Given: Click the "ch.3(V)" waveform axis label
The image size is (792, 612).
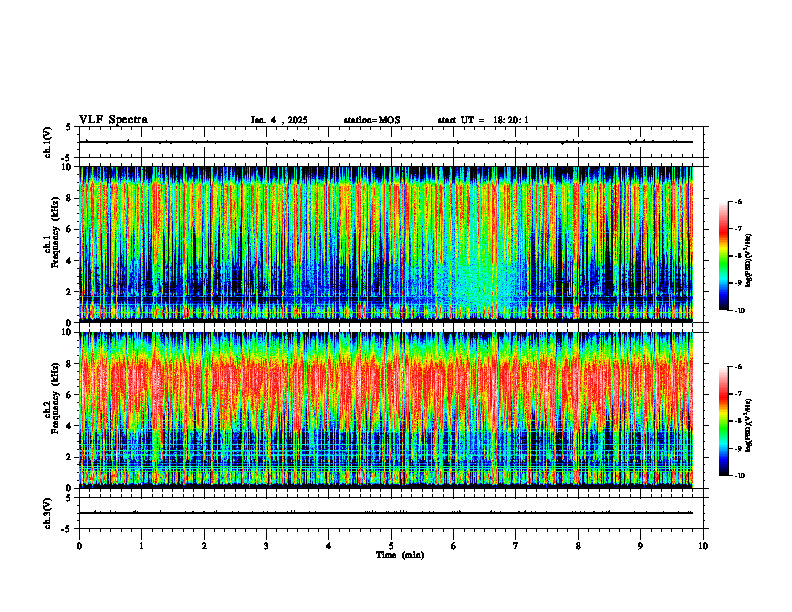Looking at the screenshot, I should [48, 513].
